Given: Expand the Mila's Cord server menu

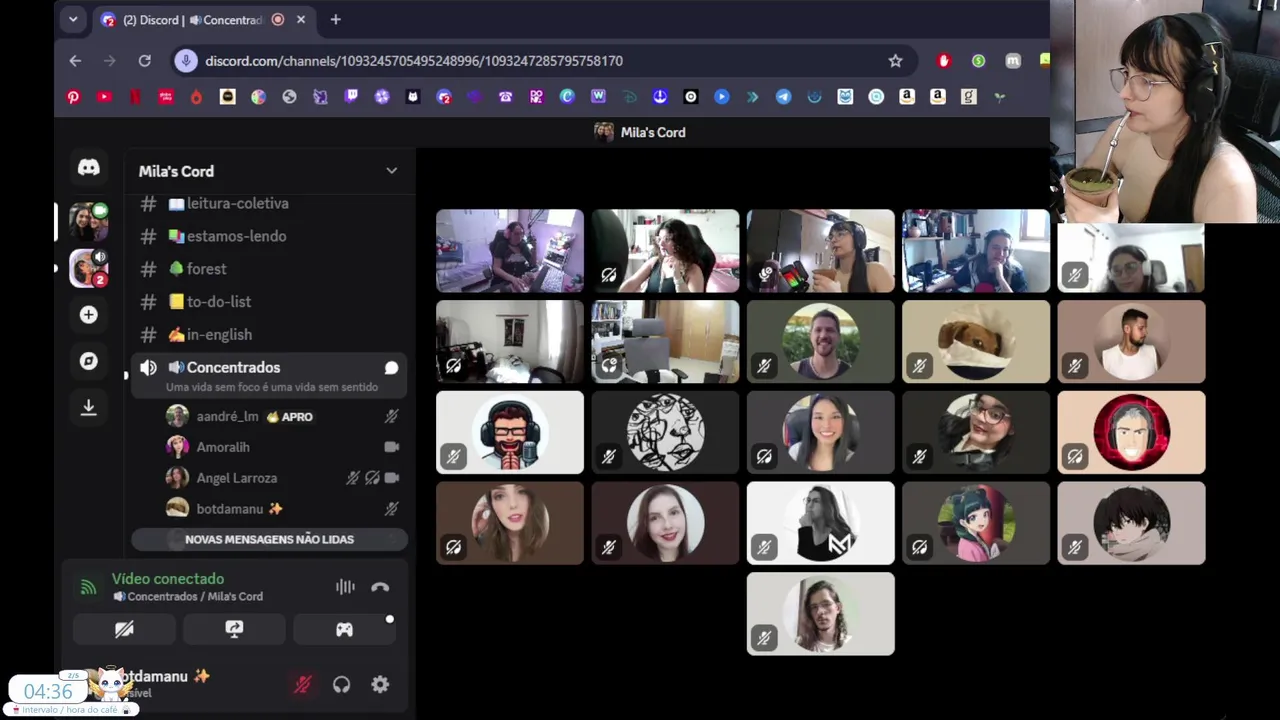Looking at the screenshot, I should click(x=391, y=171).
